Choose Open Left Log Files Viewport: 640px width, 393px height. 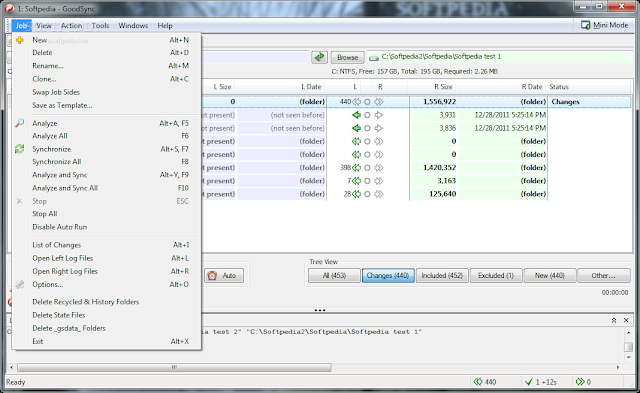(x=107, y=258)
